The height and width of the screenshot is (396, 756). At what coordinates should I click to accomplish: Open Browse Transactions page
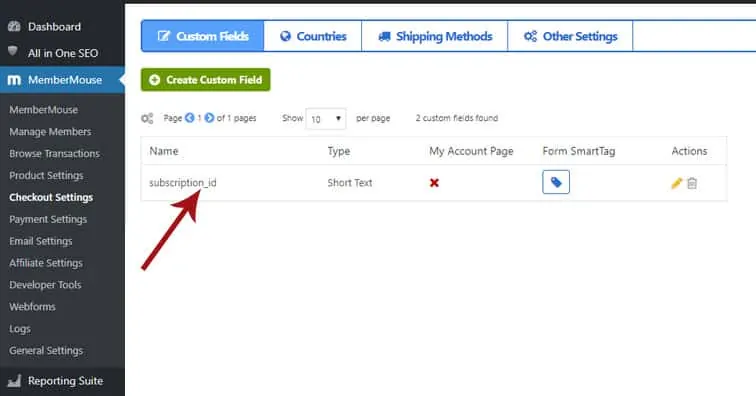click(x=54, y=153)
